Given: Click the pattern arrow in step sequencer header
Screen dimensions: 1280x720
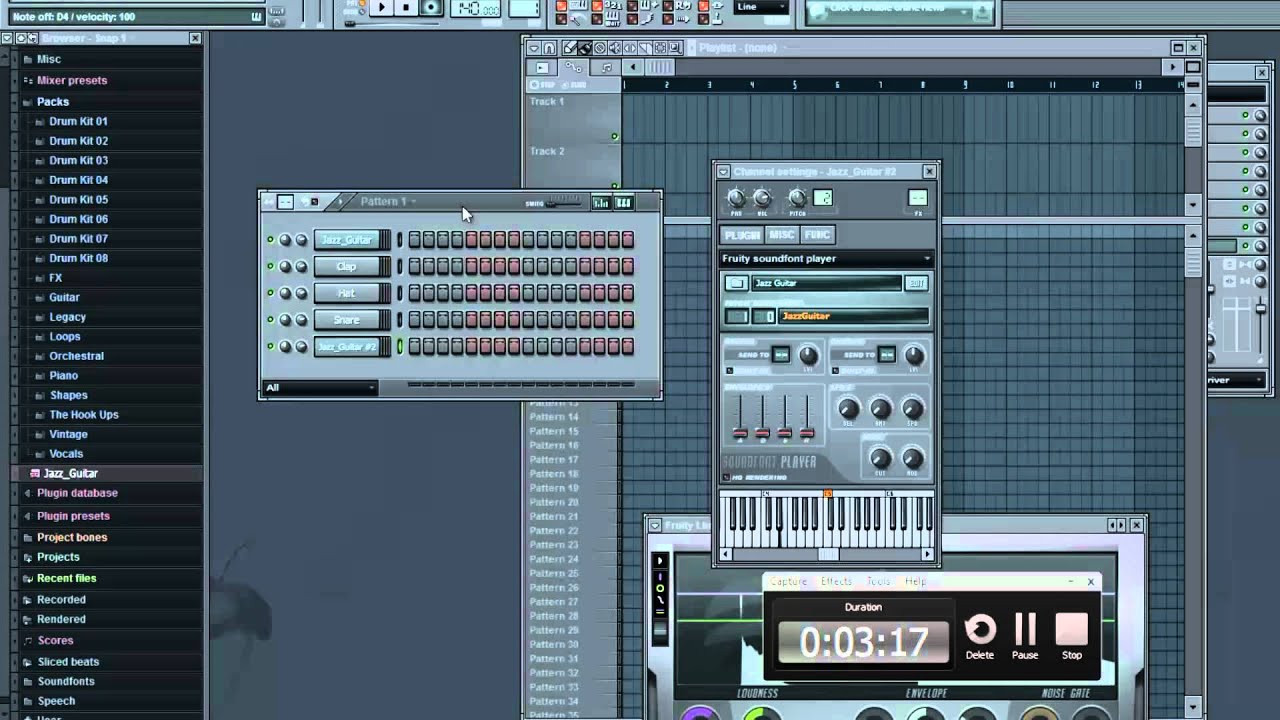Looking at the screenshot, I should click(340, 202).
